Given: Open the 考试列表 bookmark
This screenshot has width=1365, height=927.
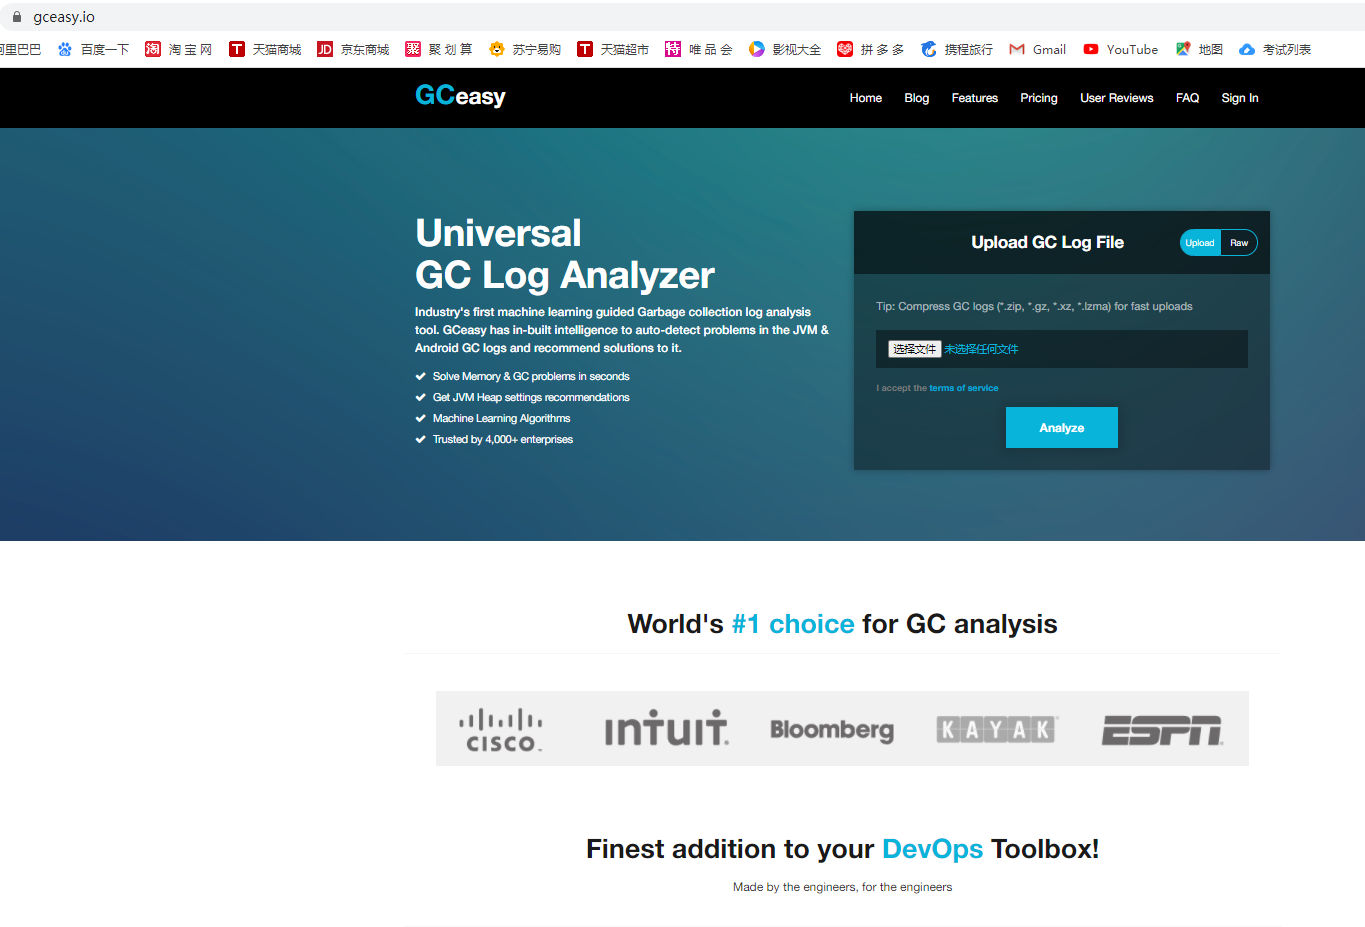Looking at the screenshot, I should pyautogui.click(x=1275, y=49).
